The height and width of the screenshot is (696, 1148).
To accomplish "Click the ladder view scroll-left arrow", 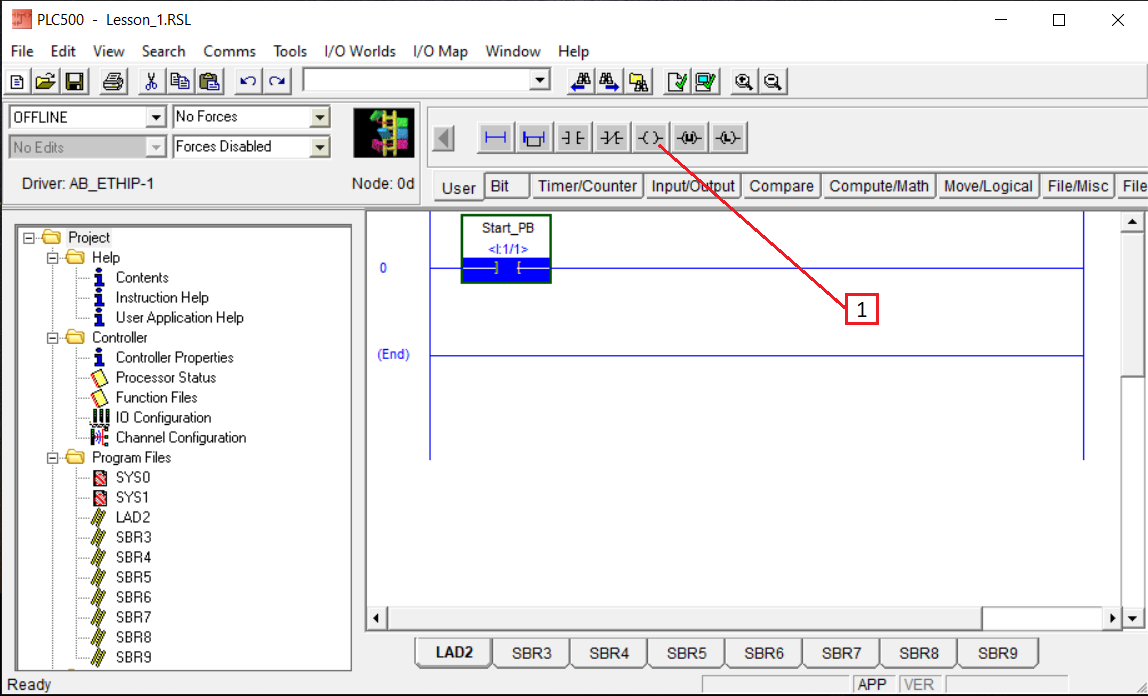I will click(376, 618).
